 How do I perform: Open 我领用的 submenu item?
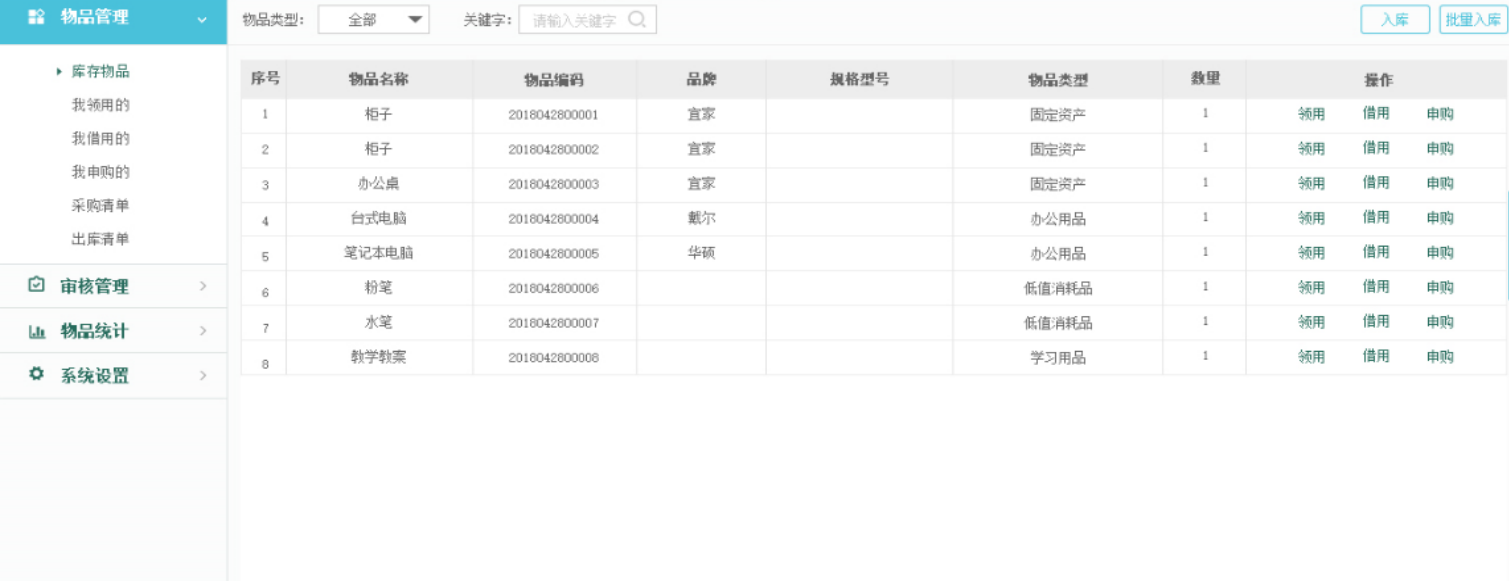point(100,105)
